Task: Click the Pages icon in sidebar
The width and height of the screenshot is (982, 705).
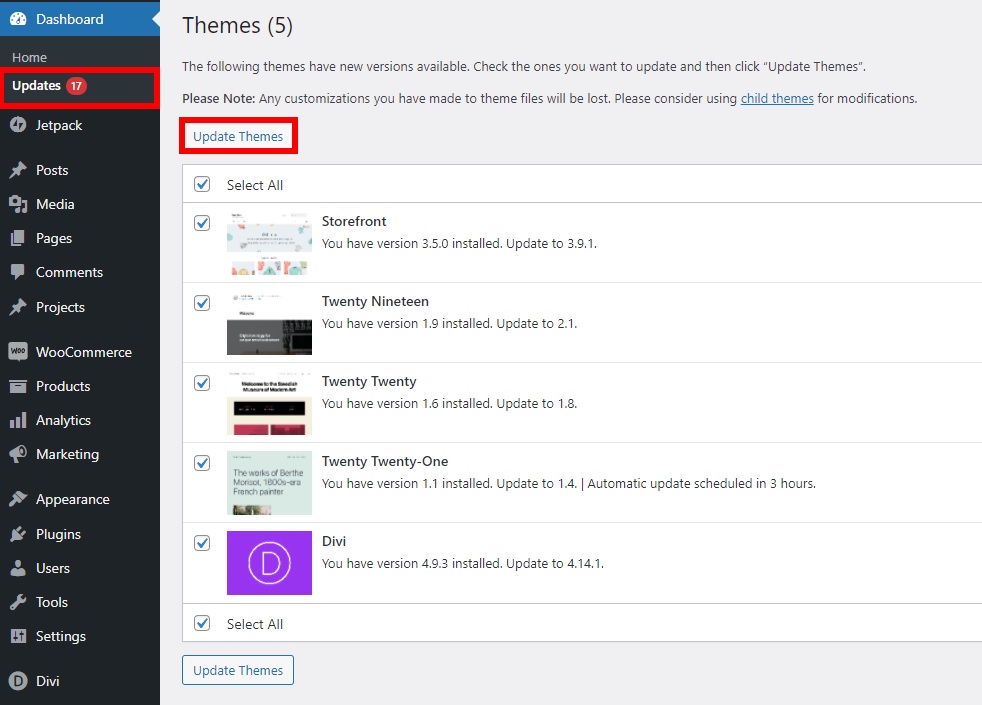Action: tap(18, 238)
